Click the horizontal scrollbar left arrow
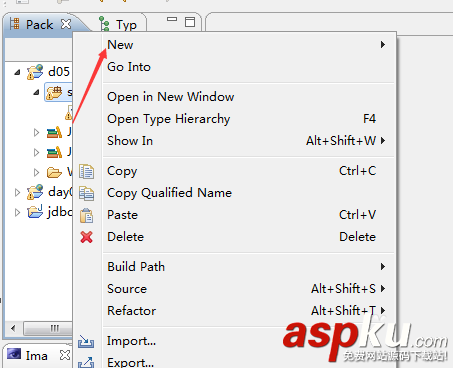 [x=13, y=328]
